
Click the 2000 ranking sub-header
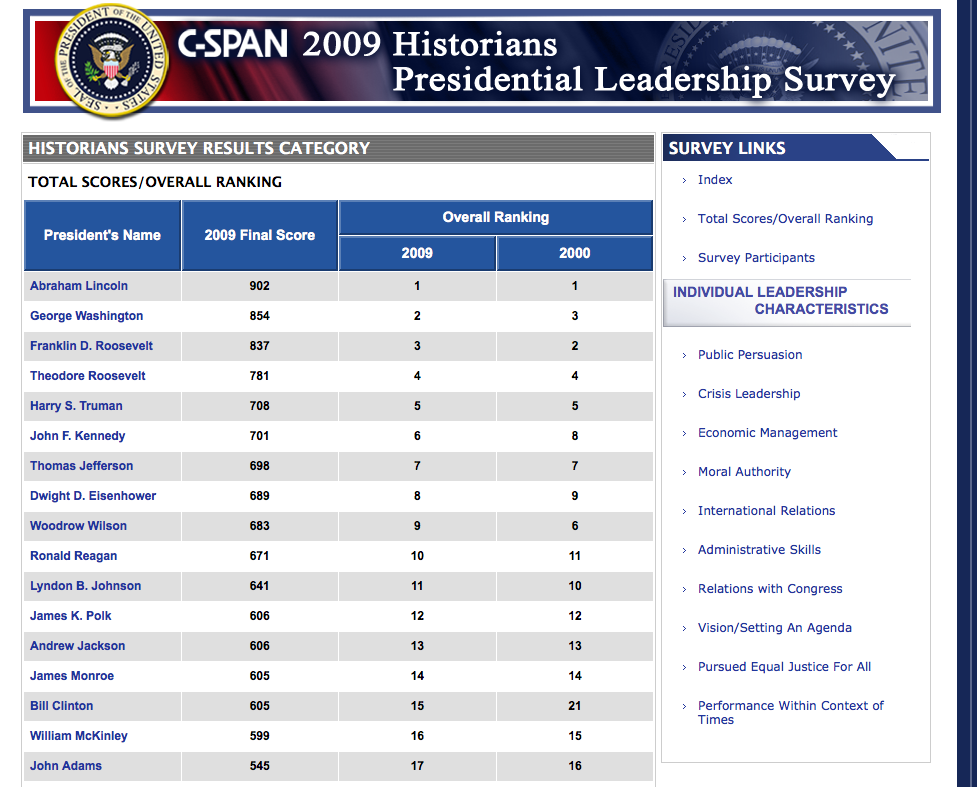coord(574,253)
